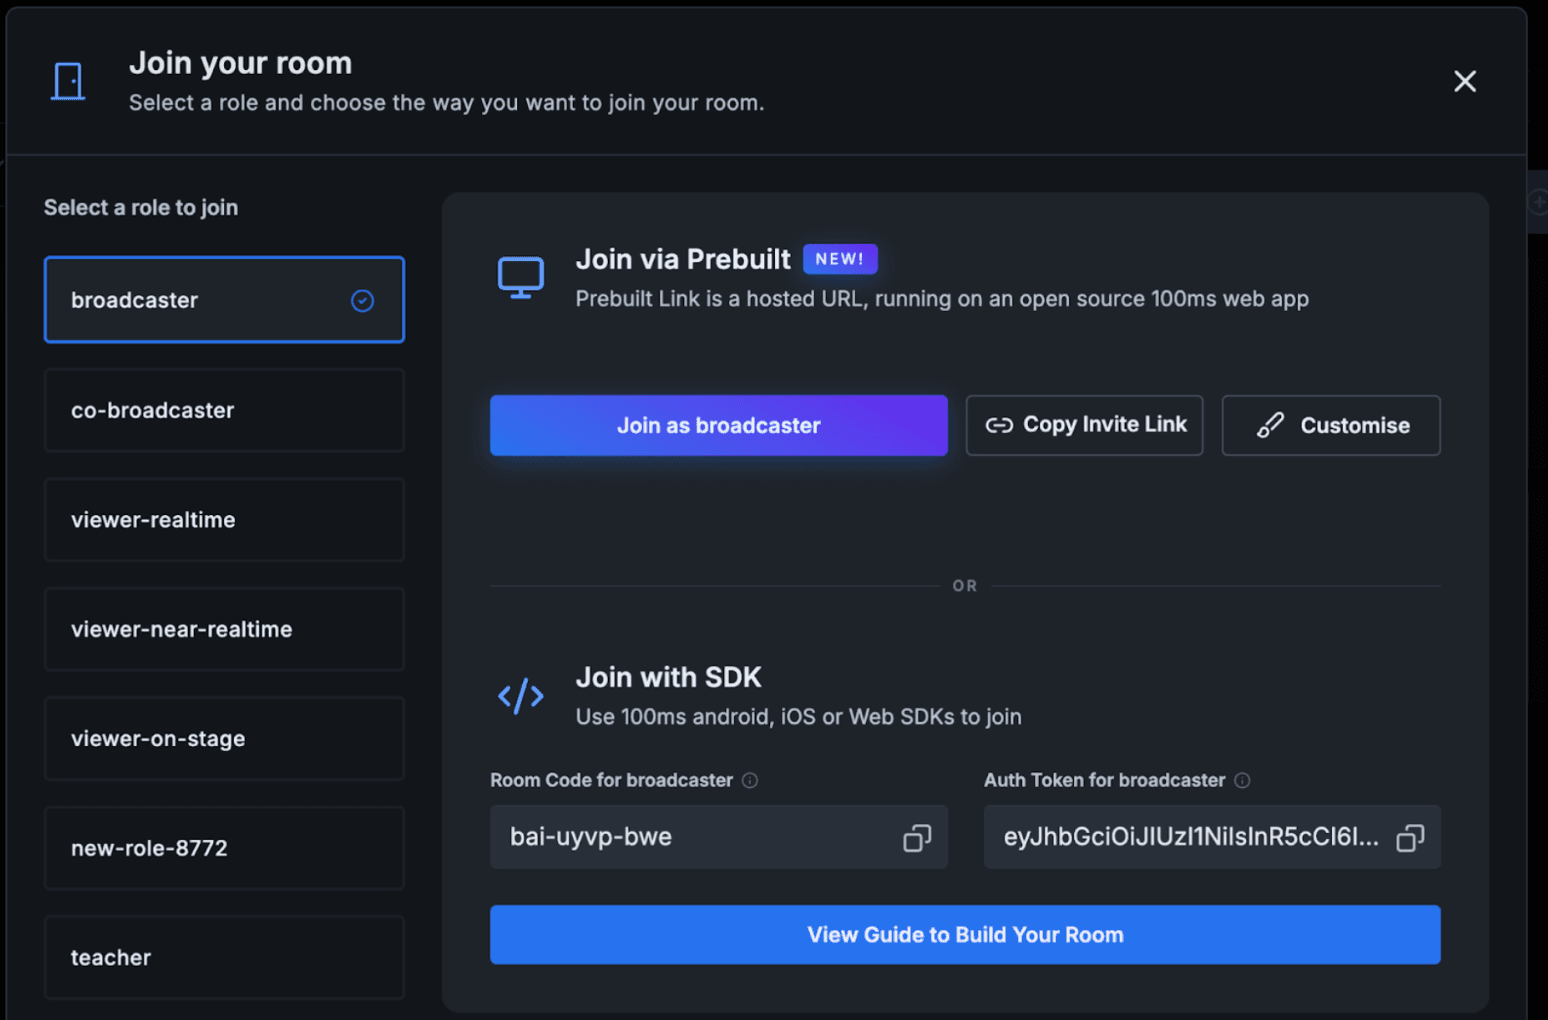Select the teacher role
Screen dimensions: 1548x1020
coord(224,958)
